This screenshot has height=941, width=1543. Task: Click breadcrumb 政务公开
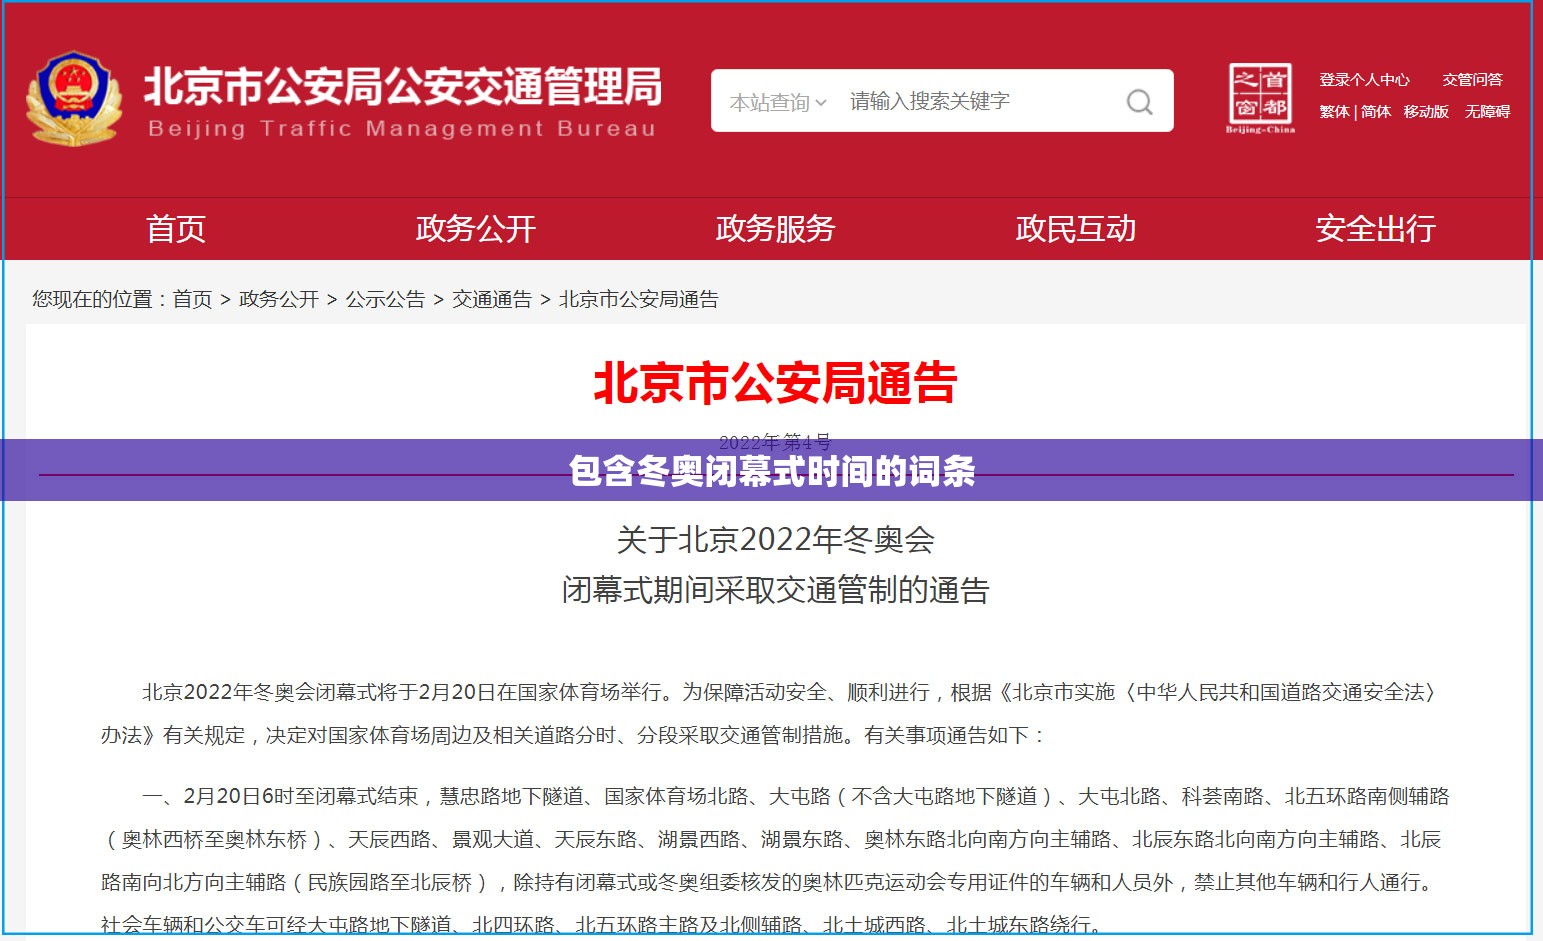point(279,299)
